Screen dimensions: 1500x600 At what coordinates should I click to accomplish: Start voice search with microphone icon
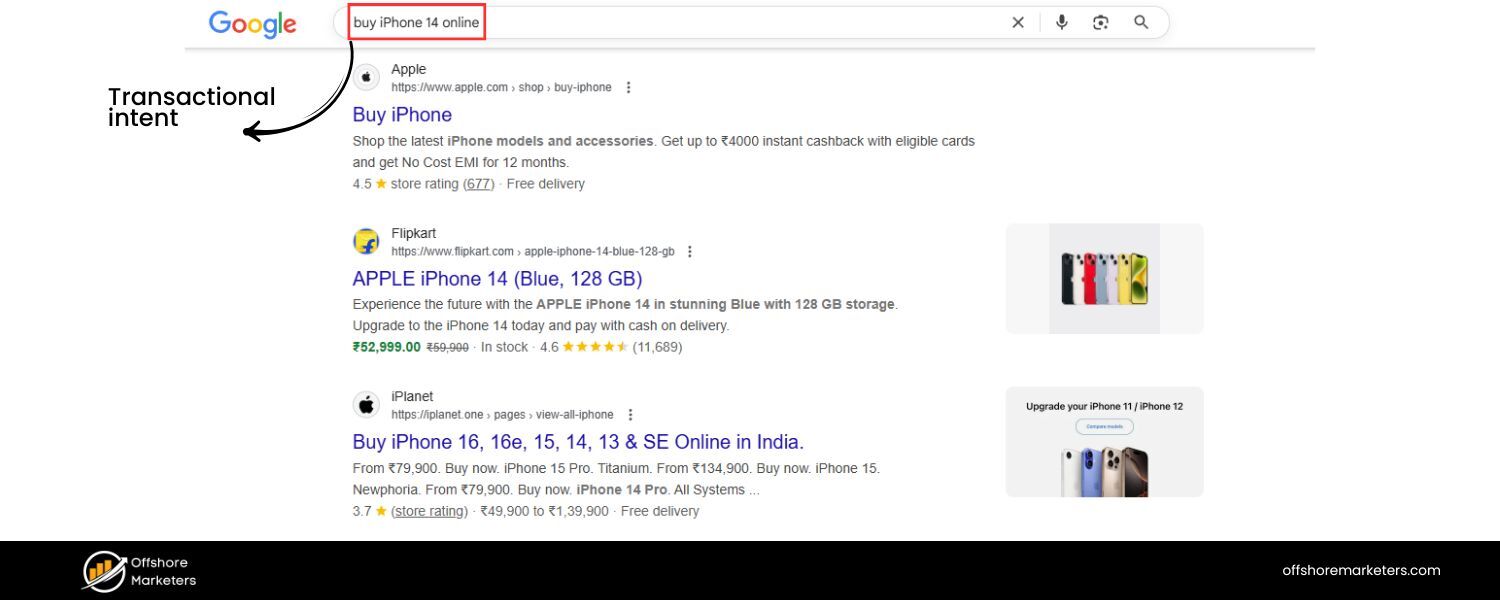[x=1061, y=22]
